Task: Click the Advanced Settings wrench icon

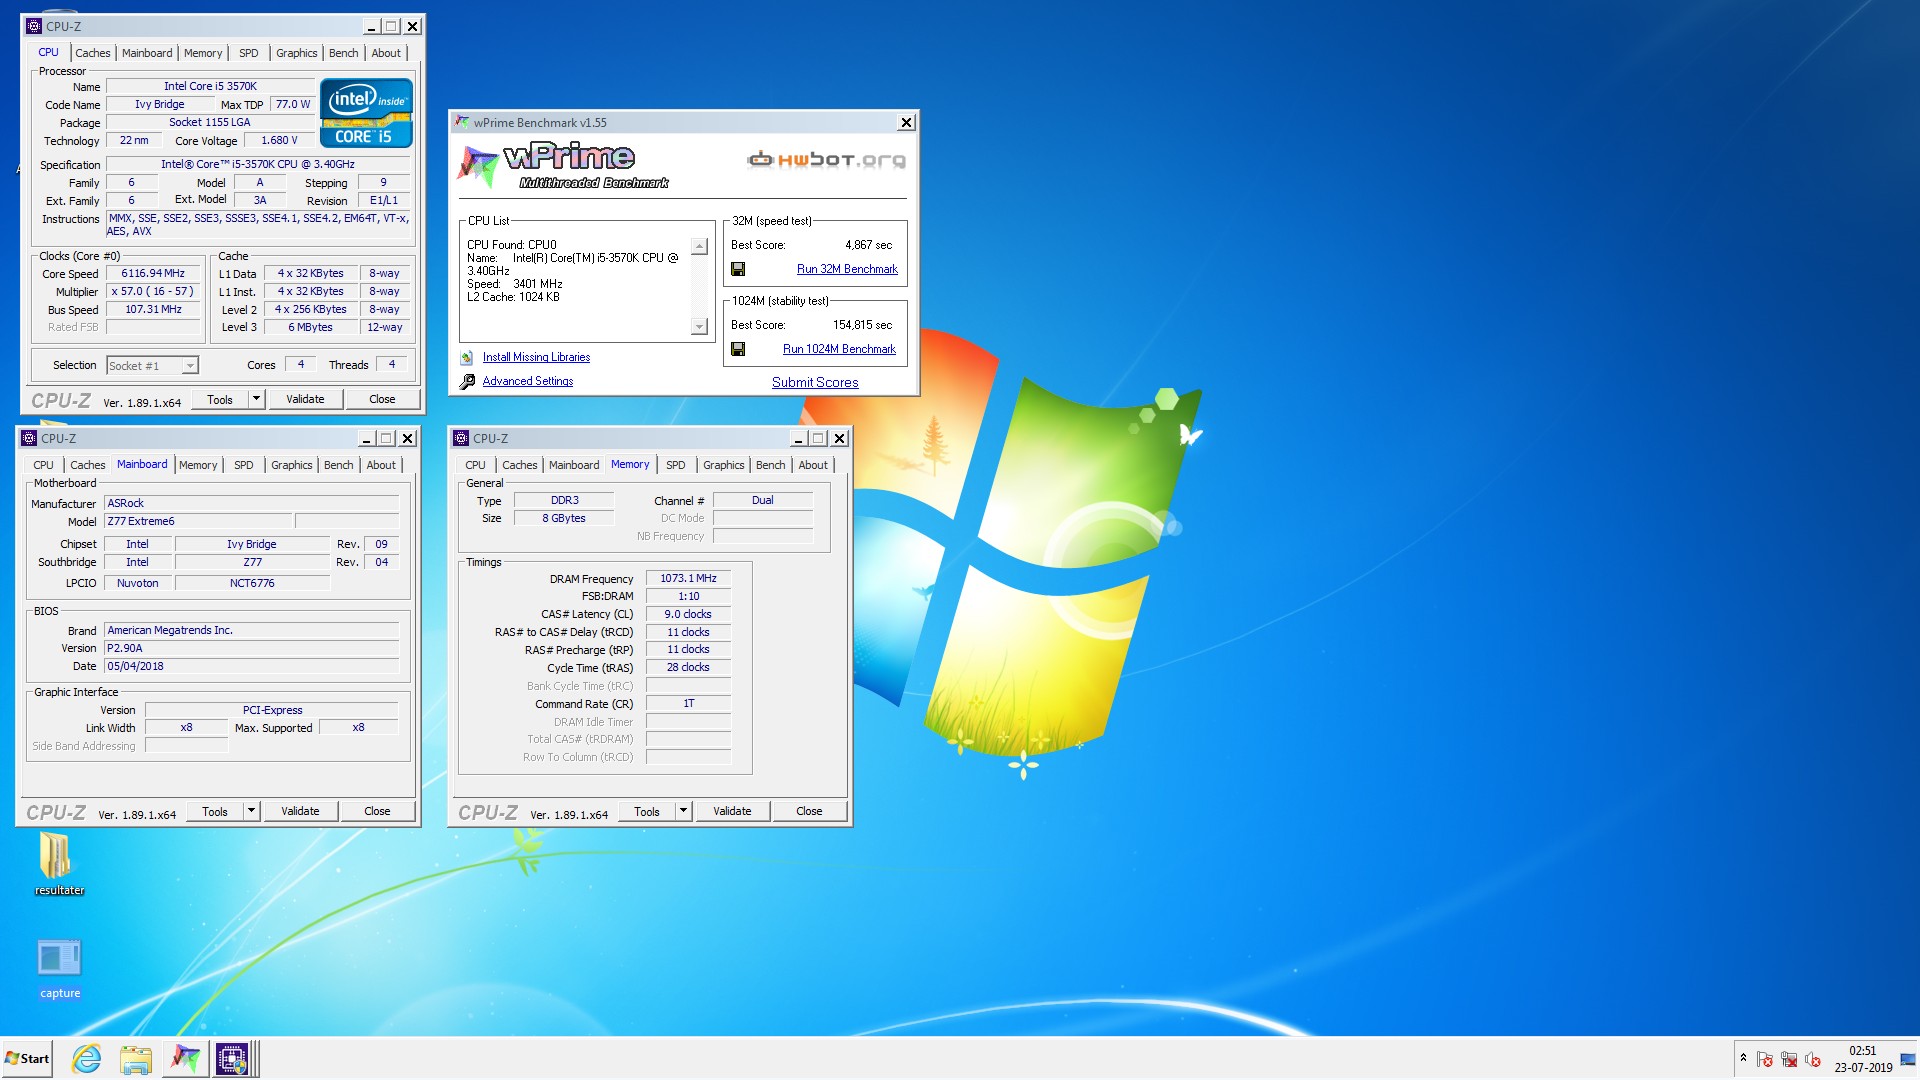Action: (467, 381)
